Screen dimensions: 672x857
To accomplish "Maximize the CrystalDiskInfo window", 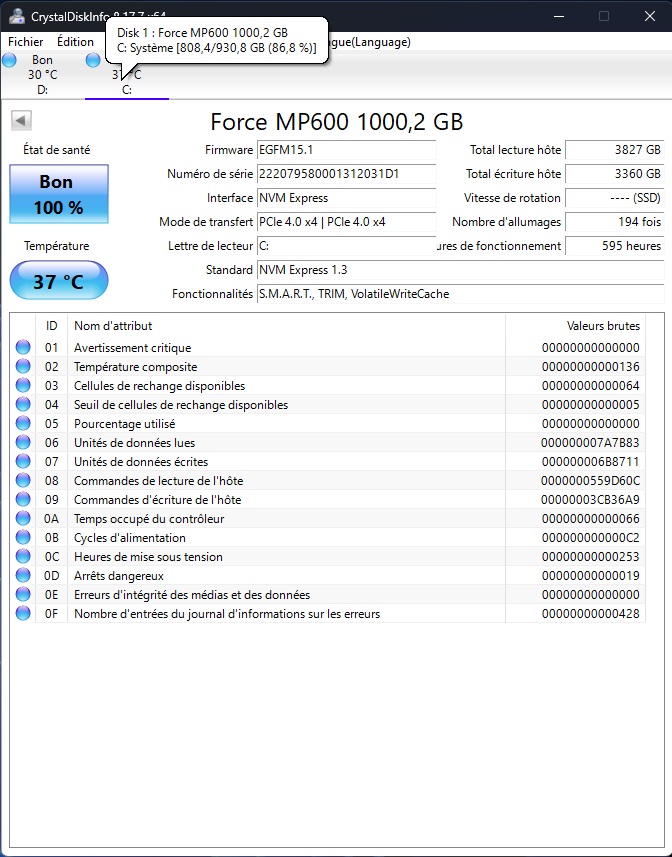I will coord(604,16).
